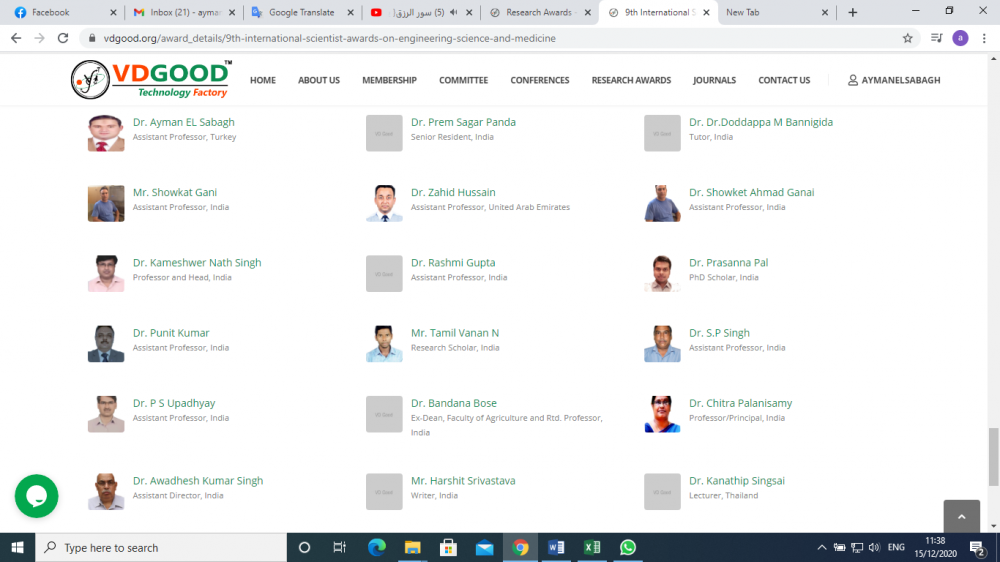Open Dr. Chitra Palanisamy profile link
This screenshot has height=562, width=1000.
pos(740,403)
